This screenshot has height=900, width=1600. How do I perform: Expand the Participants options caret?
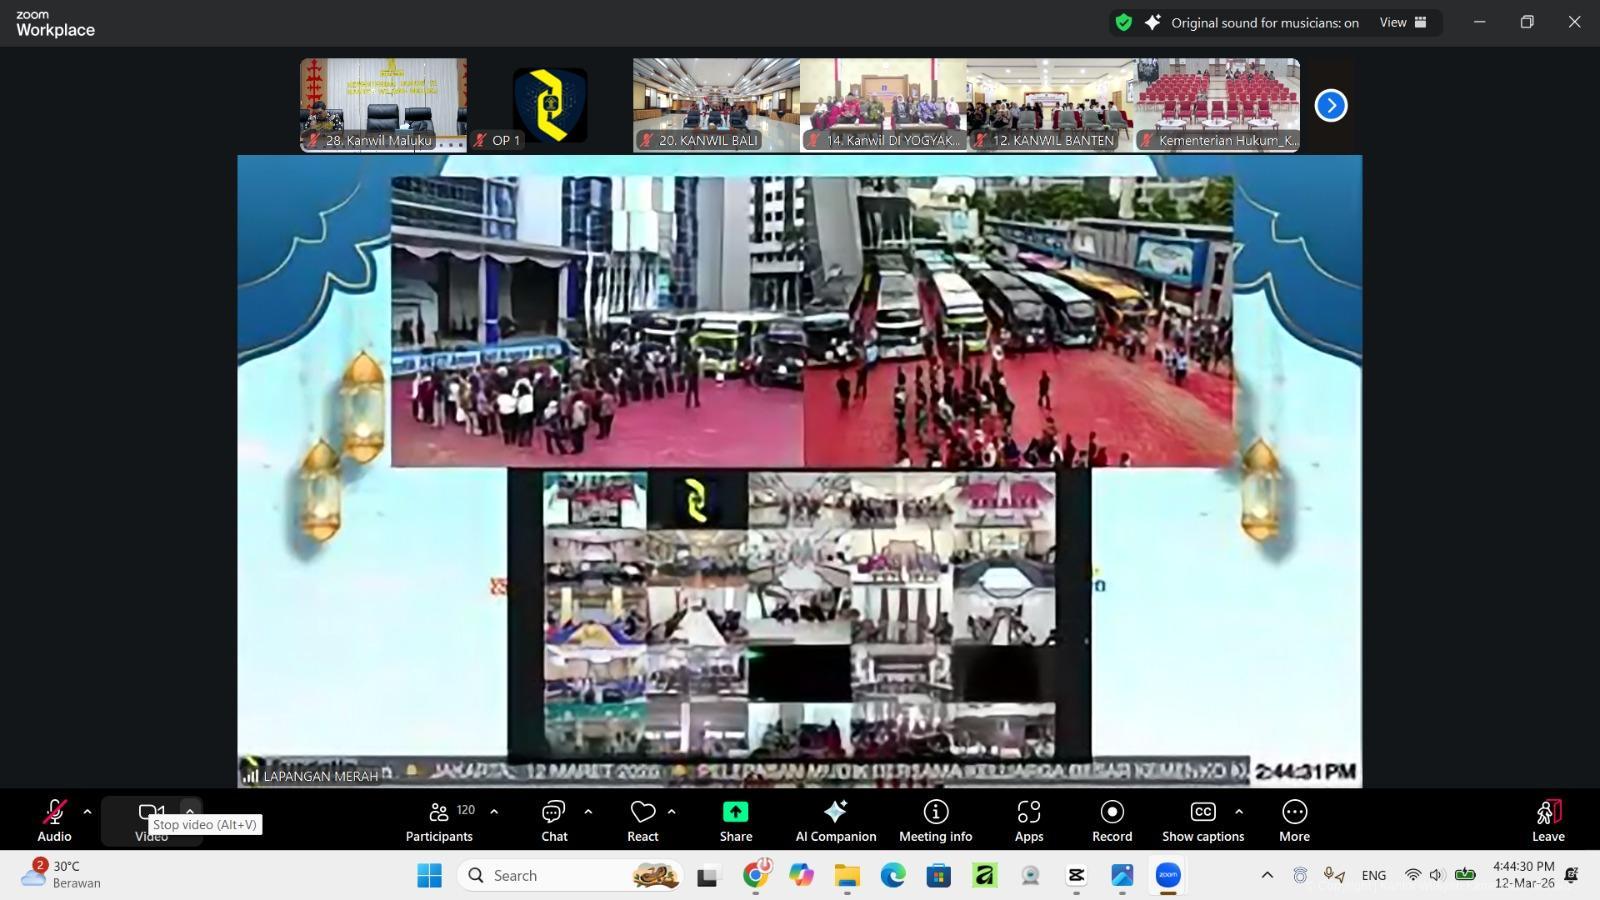[x=494, y=812]
